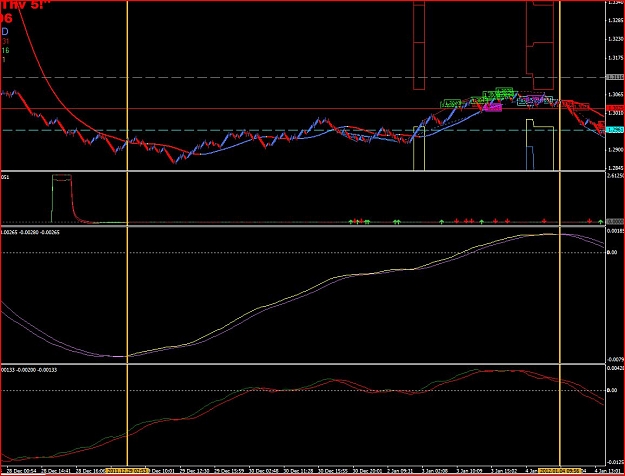Click the 1.2900 price axis label
Viewport: 625px width, 476px height.
tap(615, 149)
